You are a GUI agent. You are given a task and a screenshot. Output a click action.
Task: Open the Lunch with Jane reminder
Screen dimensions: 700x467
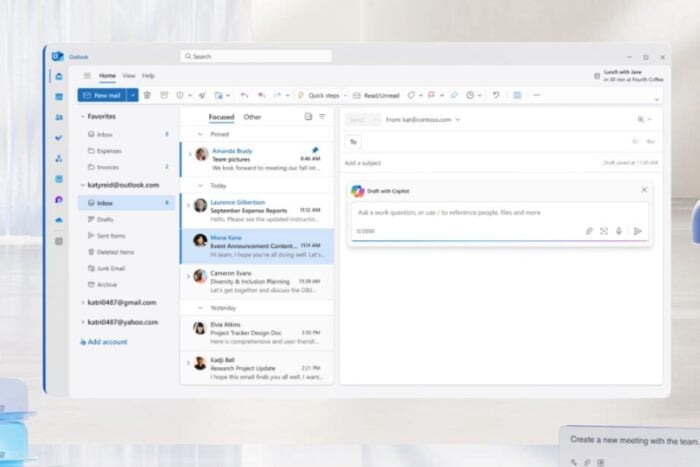coord(629,75)
